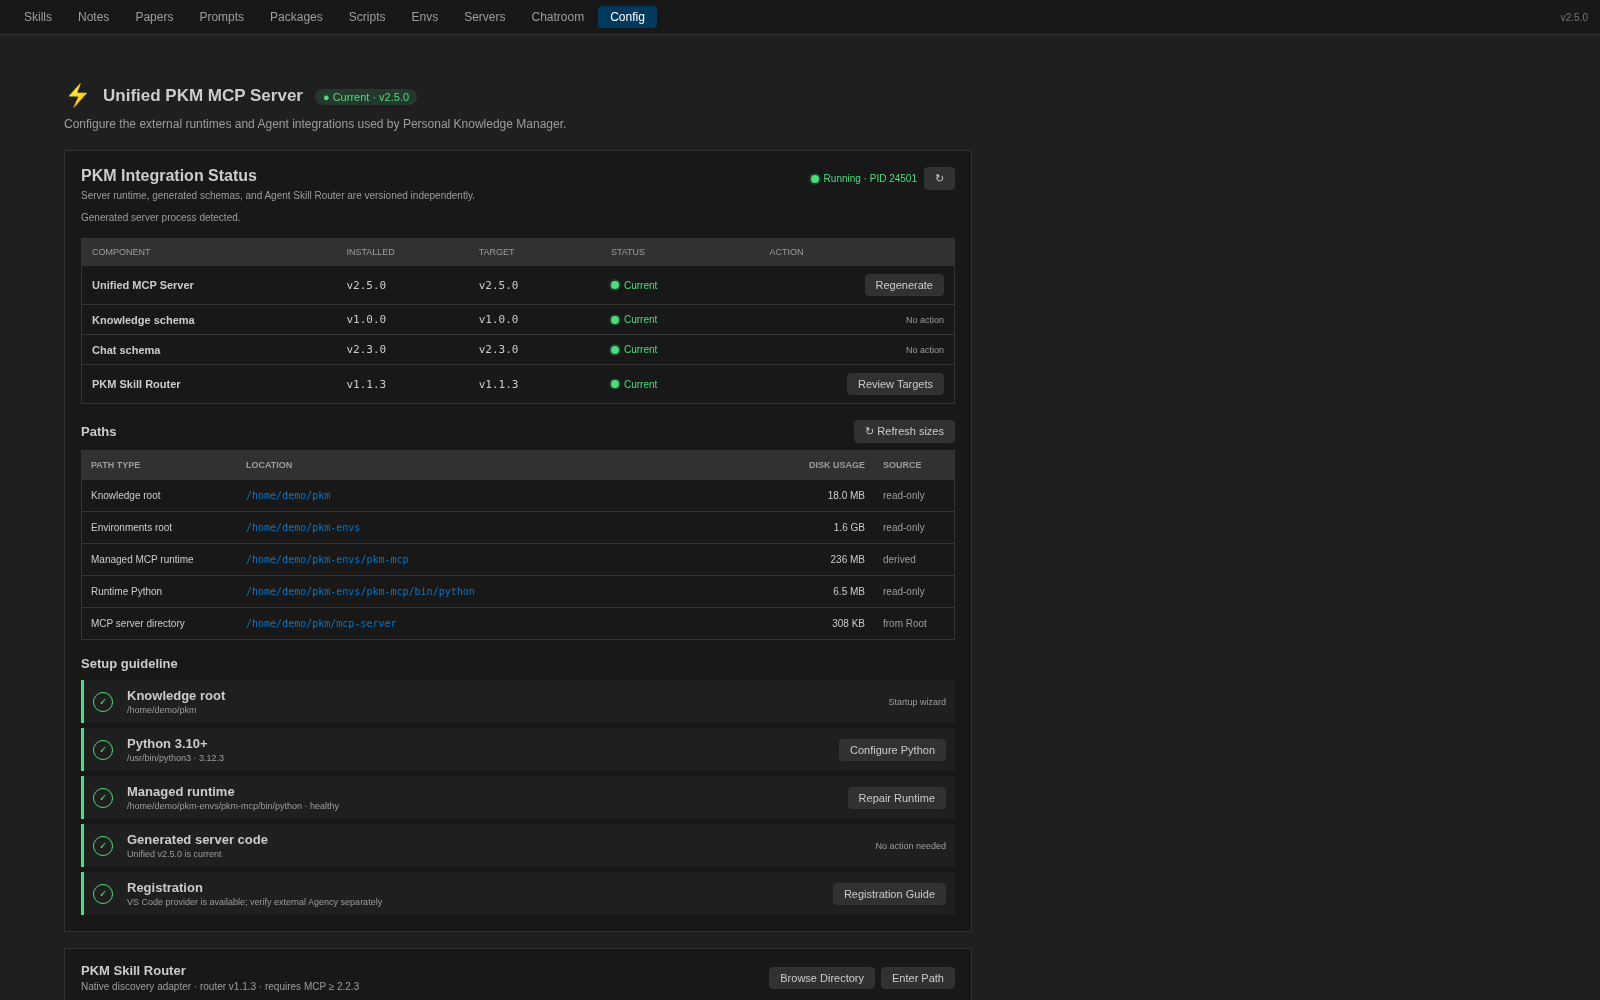Viewport: 1600px width, 1000px height.
Task: Click the No action needed label
Action: pyautogui.click(x=910, y=846)
